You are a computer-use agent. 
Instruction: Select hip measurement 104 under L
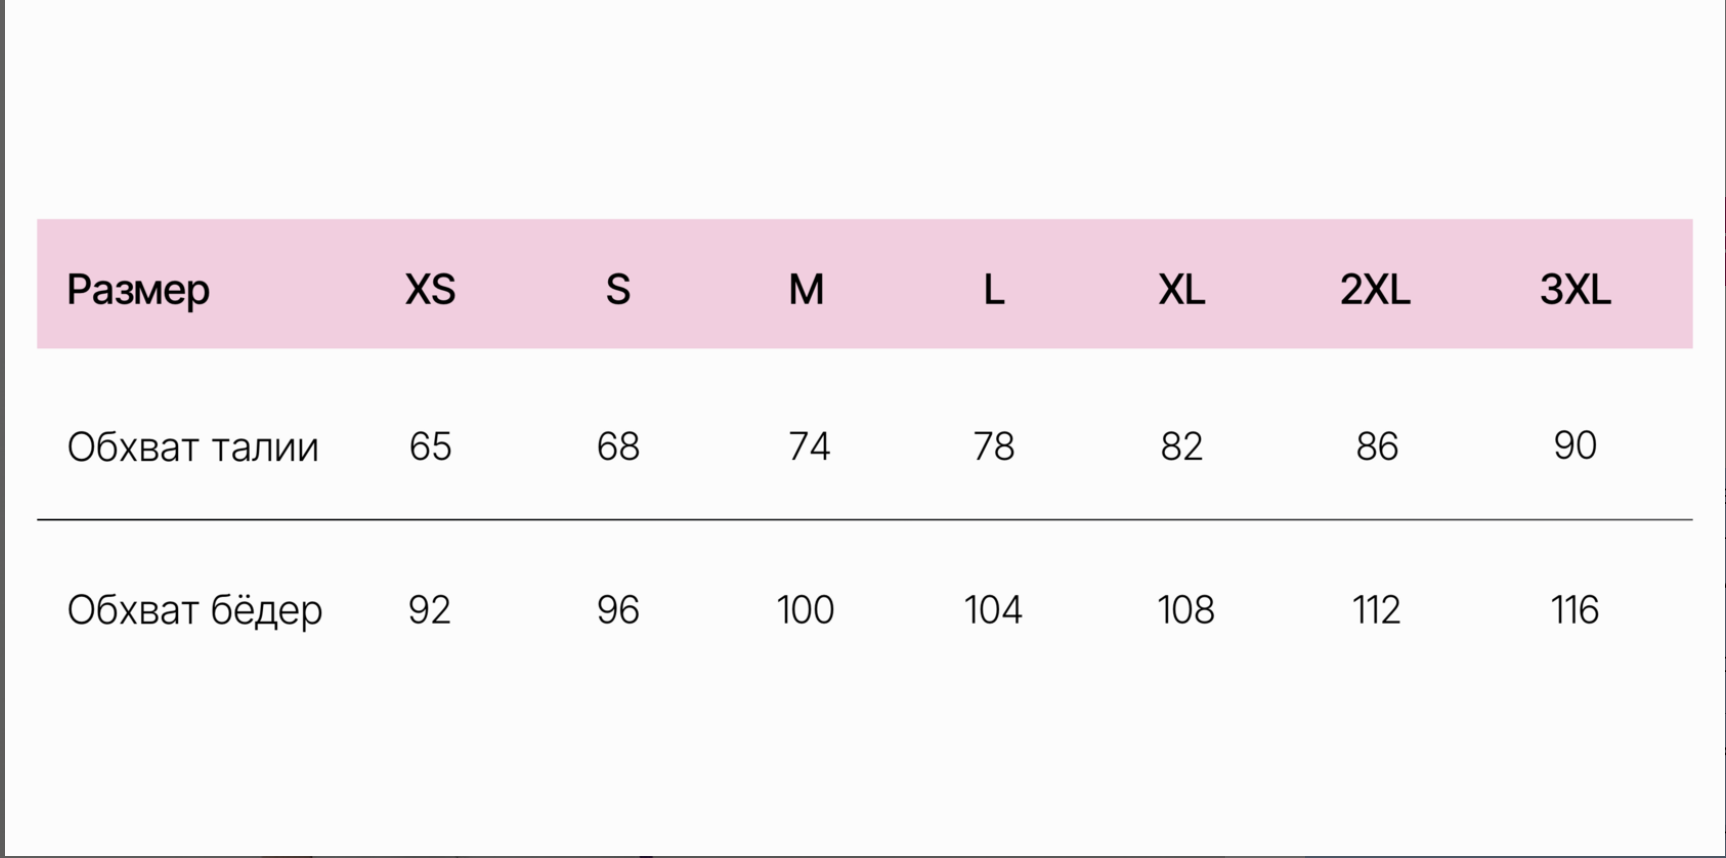click(x=993, y=610)
